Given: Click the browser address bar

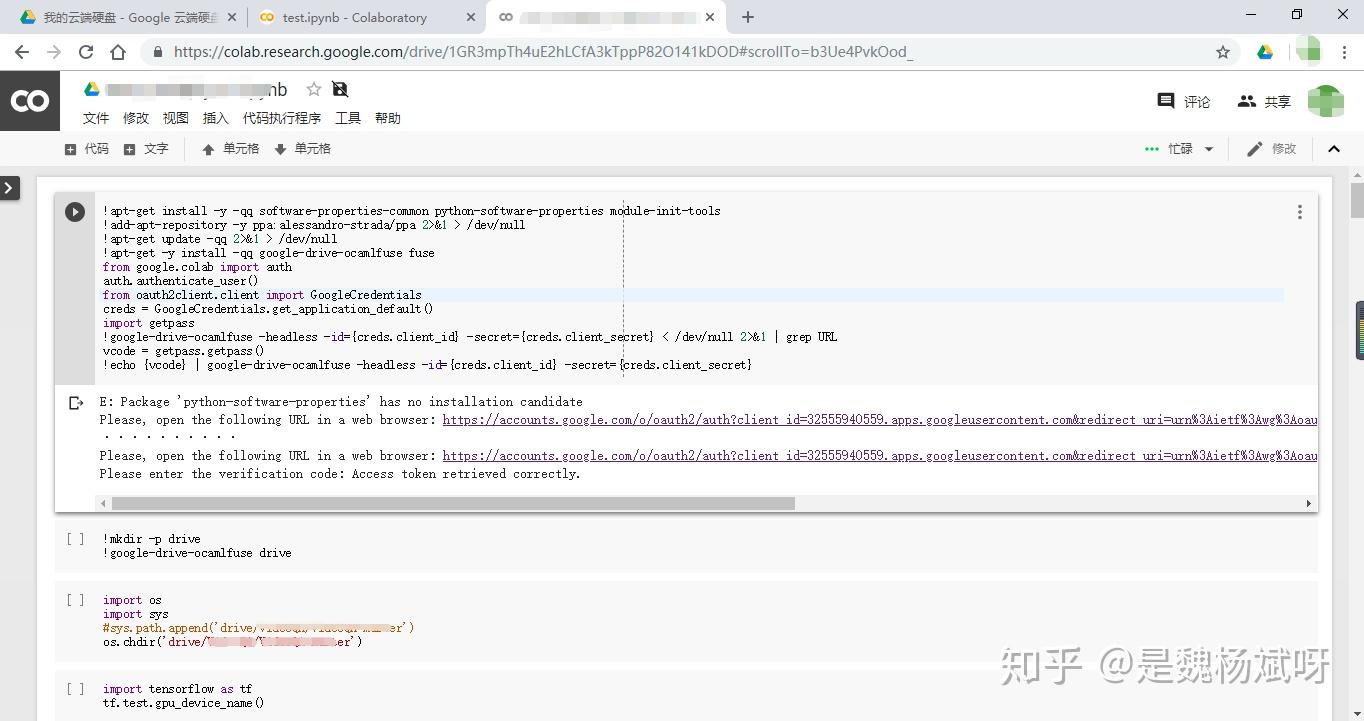Looking at the screenshot, I should pos(600,51).
